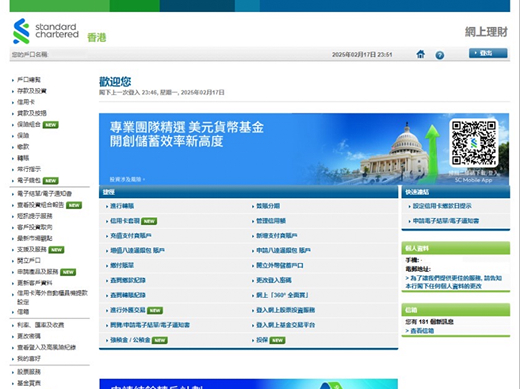Click 登入網上股票投資服務 link
The image size is (520, 389).
click(x=285, y=310)
